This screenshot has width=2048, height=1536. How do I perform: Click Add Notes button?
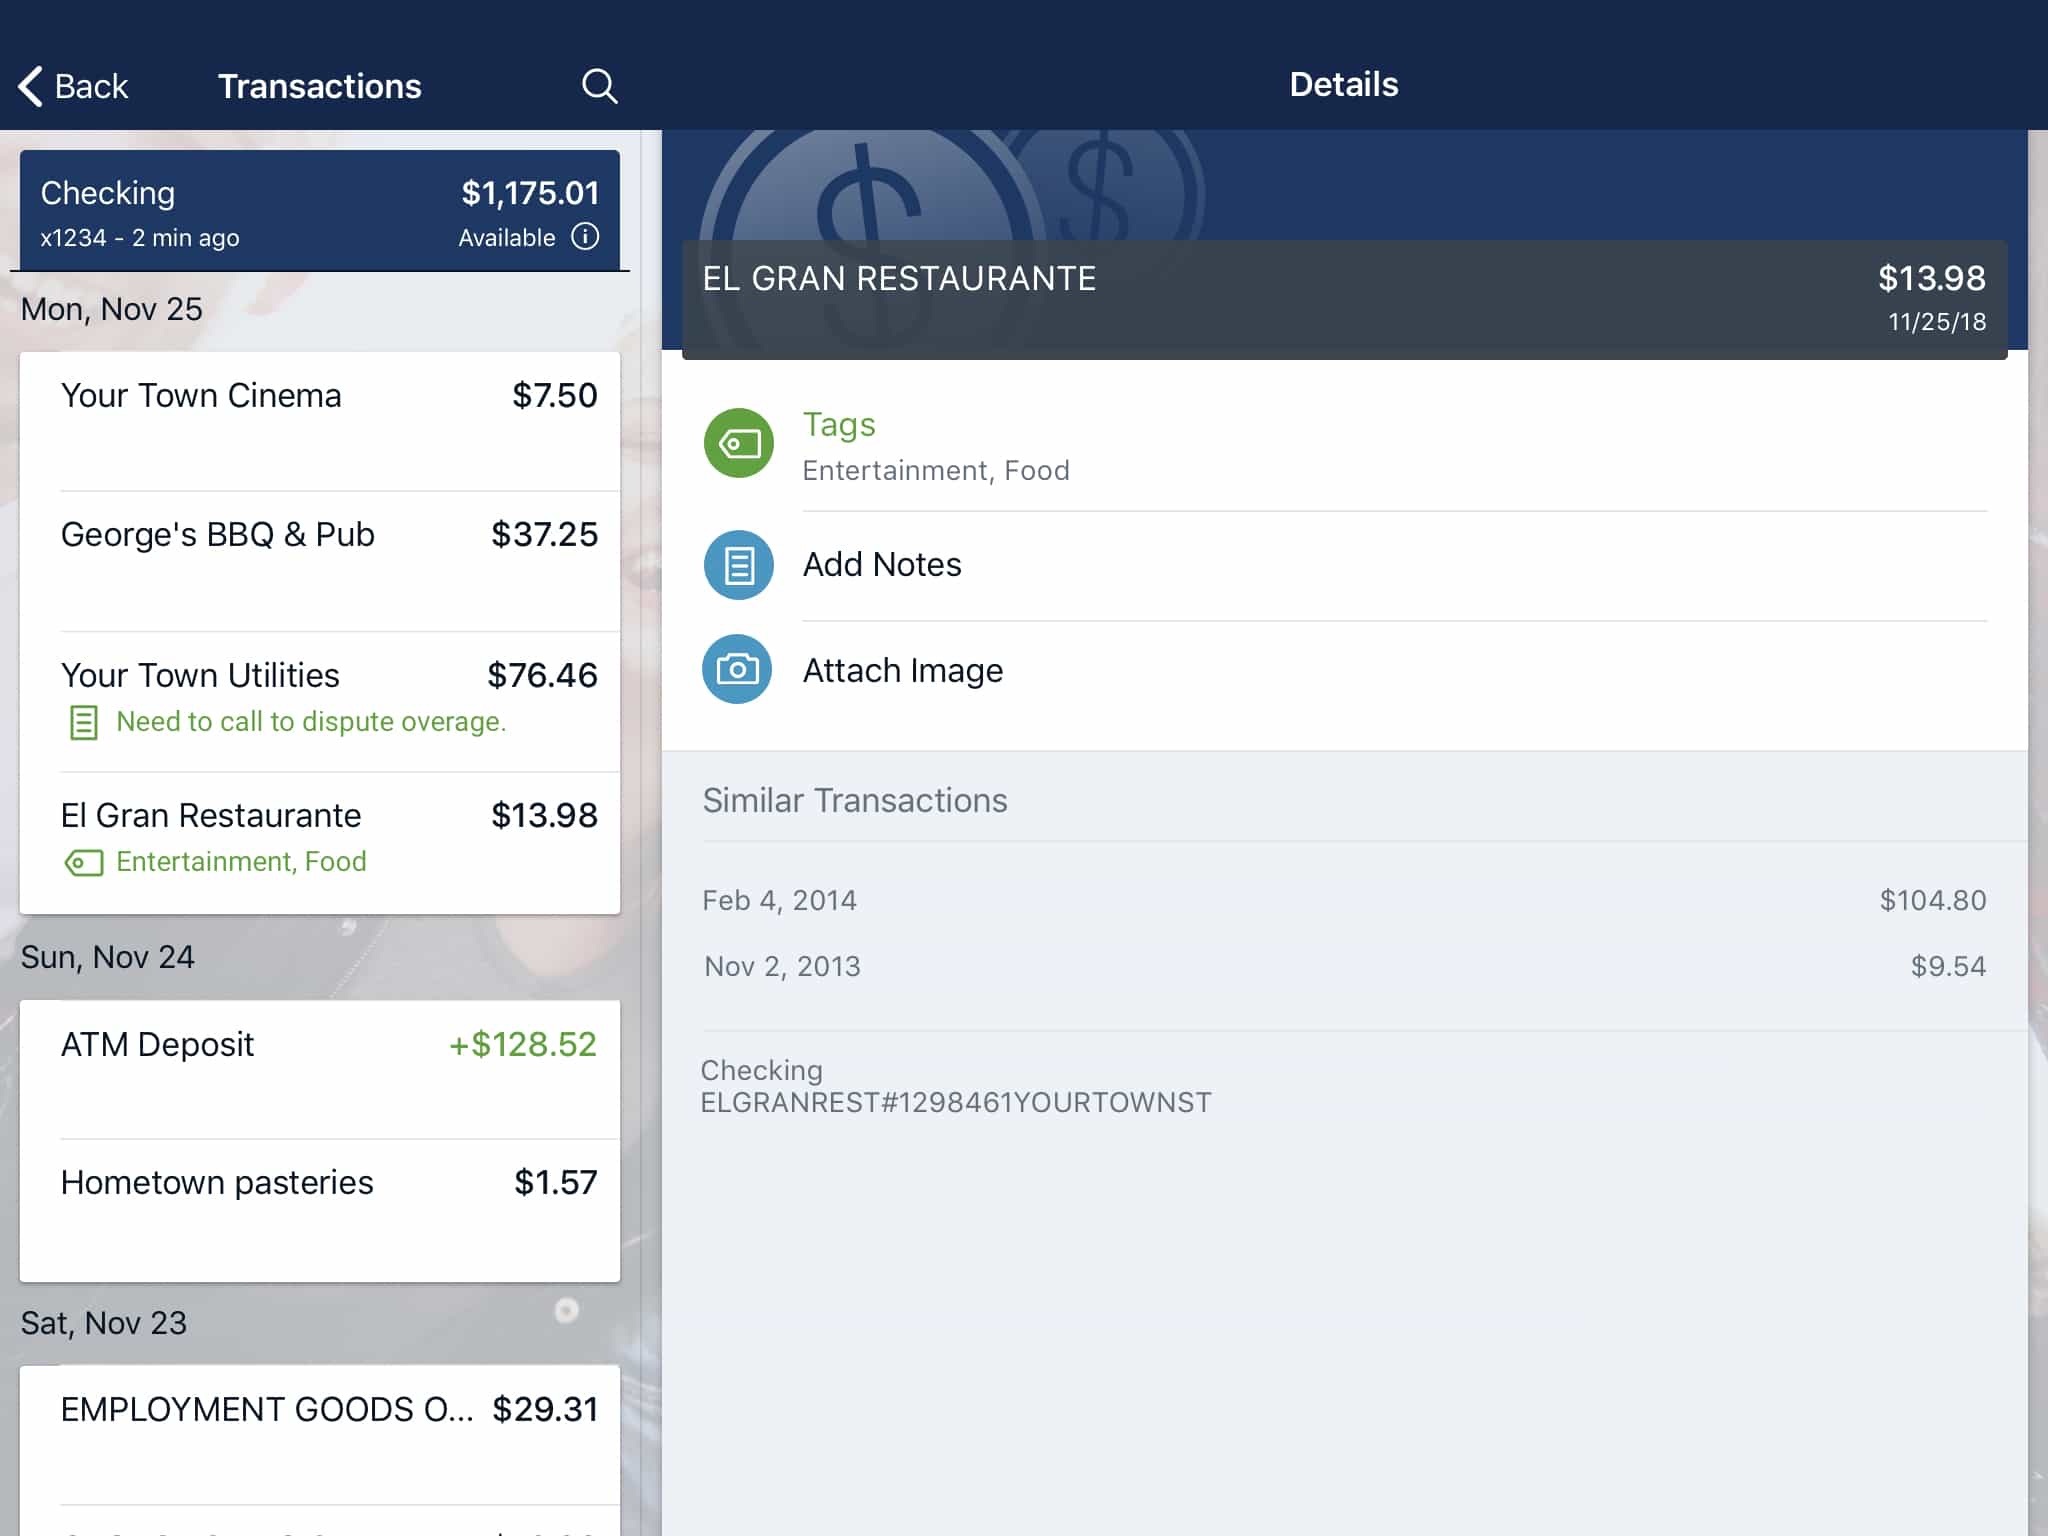pyautogui.click(x=882, y=563)
